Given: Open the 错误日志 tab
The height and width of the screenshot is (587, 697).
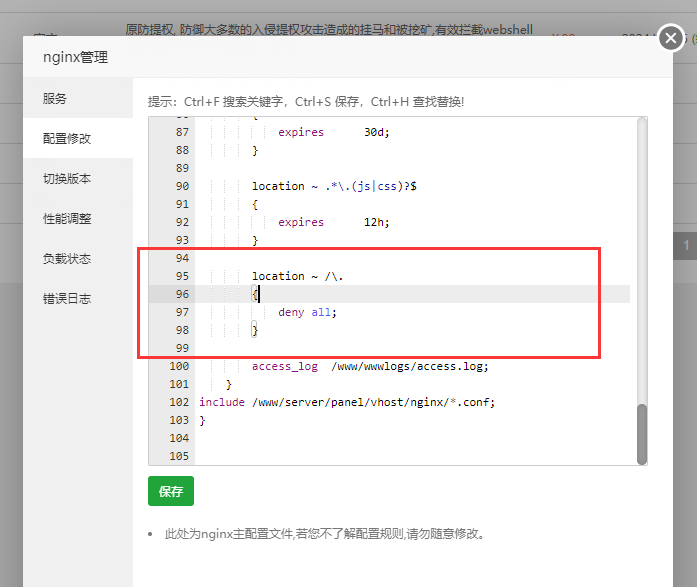Looking at the screenshot, I should coord(78,298).
